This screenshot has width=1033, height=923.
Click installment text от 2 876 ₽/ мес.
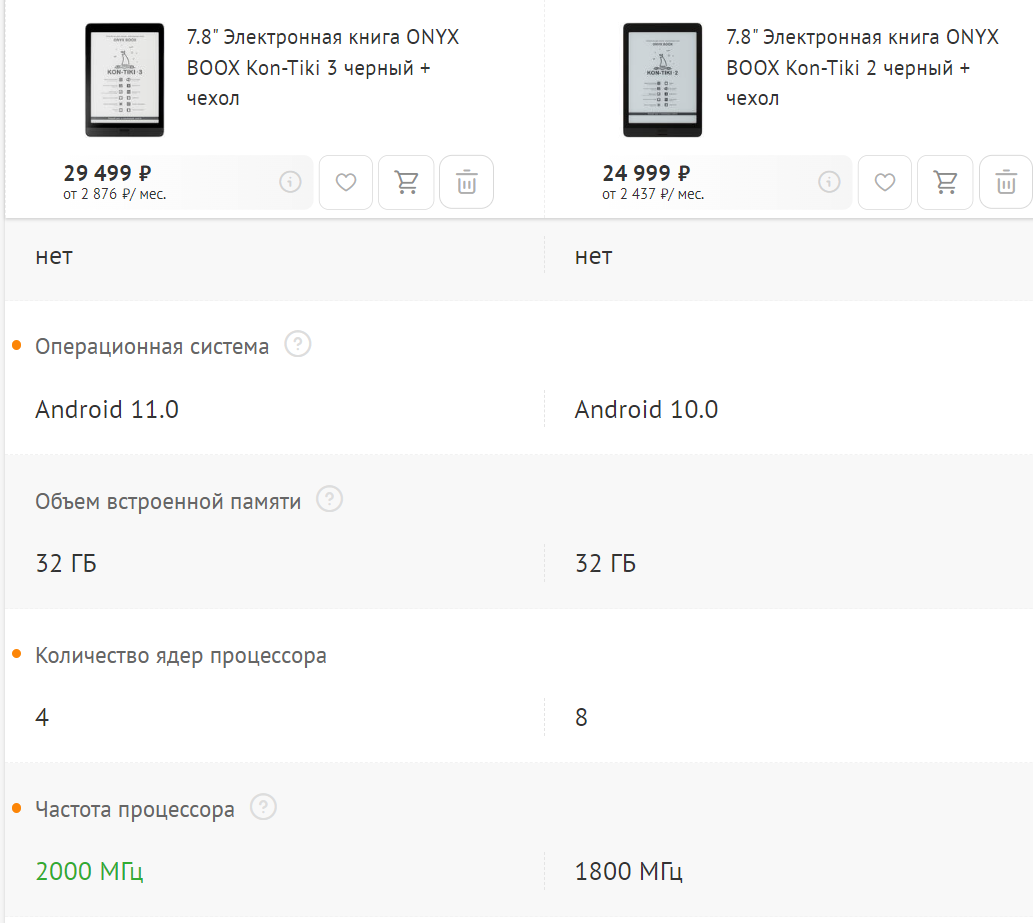(x=114, y=194)
